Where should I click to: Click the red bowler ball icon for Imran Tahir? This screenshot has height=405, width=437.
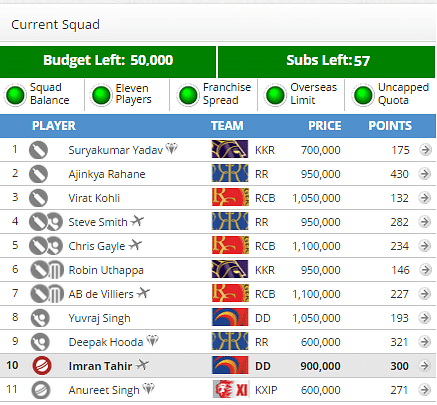pos(42,366)
